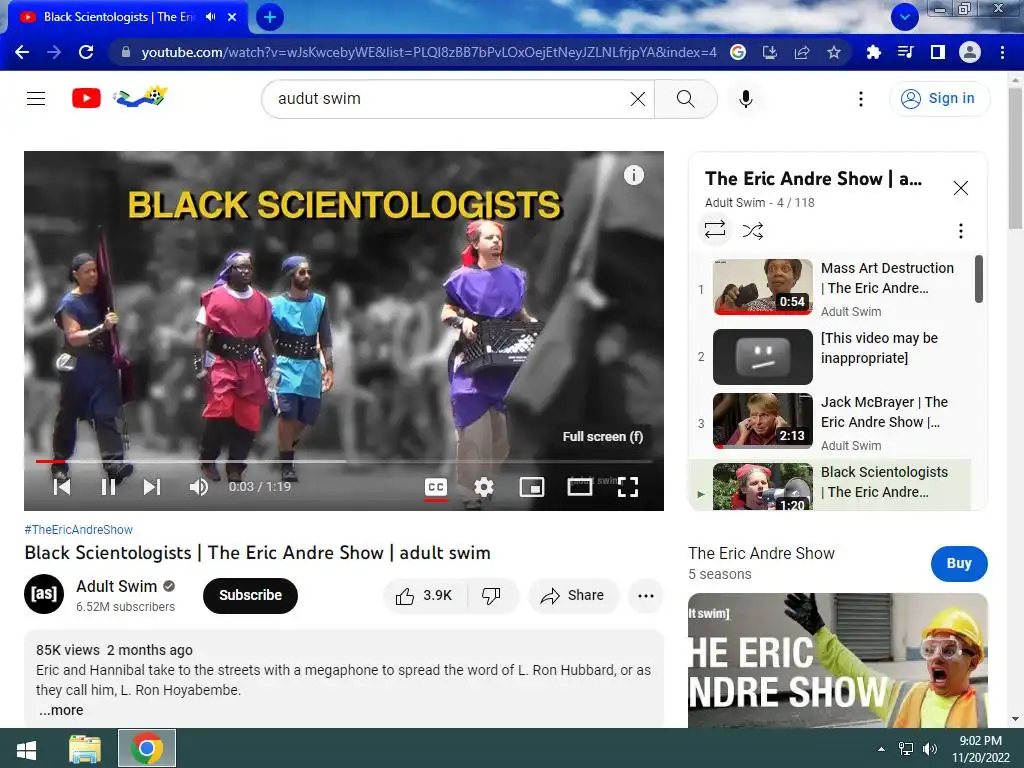Viewport: 1024px width, 768px height.
Task: Expand description with ...more
Action: (x=61, y=710)
